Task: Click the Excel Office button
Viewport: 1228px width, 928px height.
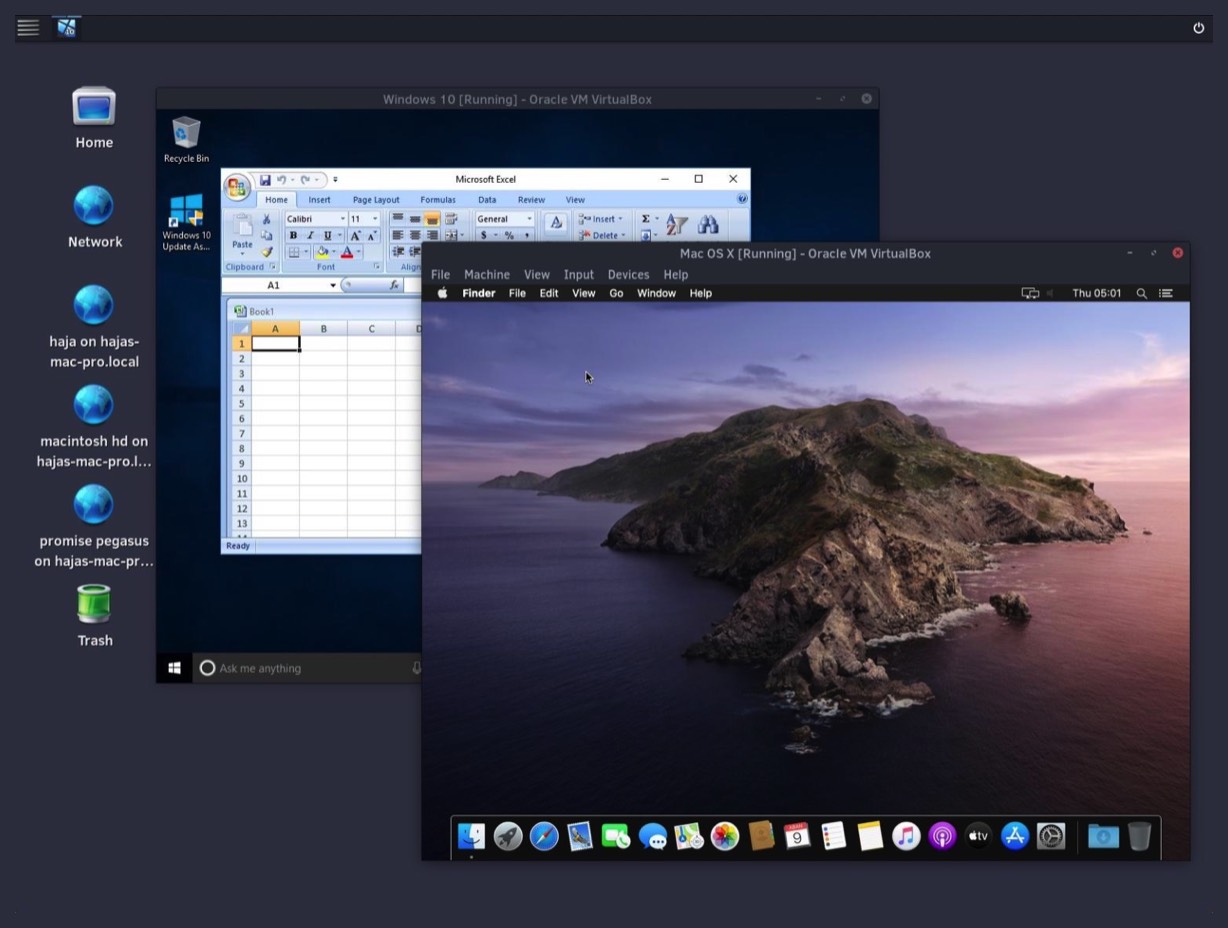Action: click(x=237, y=187)
